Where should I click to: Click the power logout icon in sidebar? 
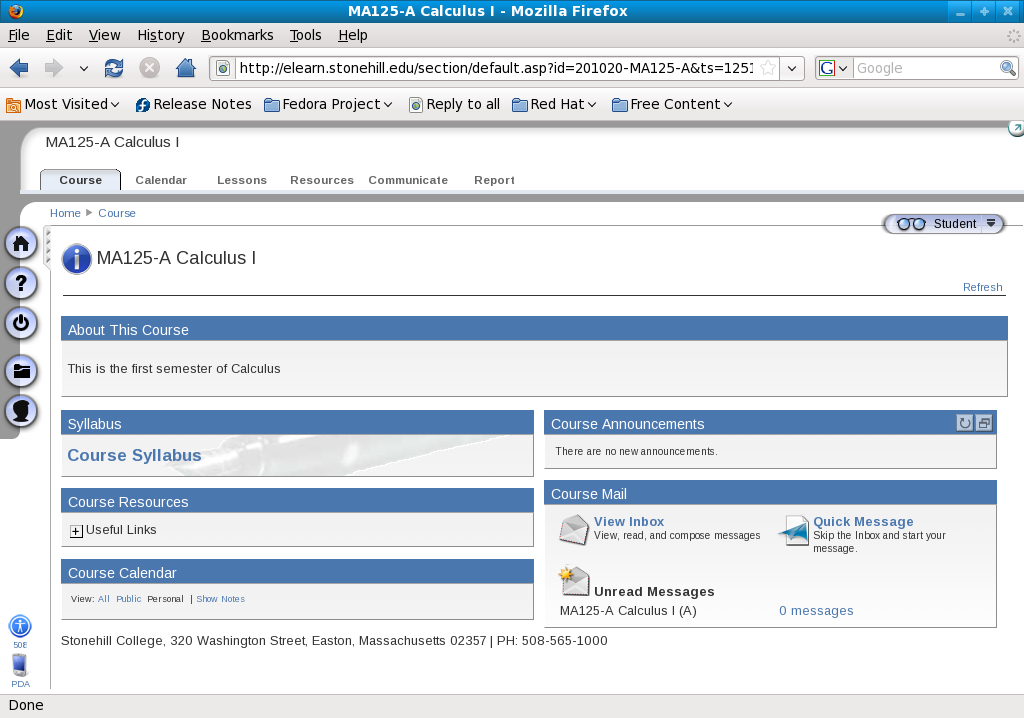pos(21,323)
